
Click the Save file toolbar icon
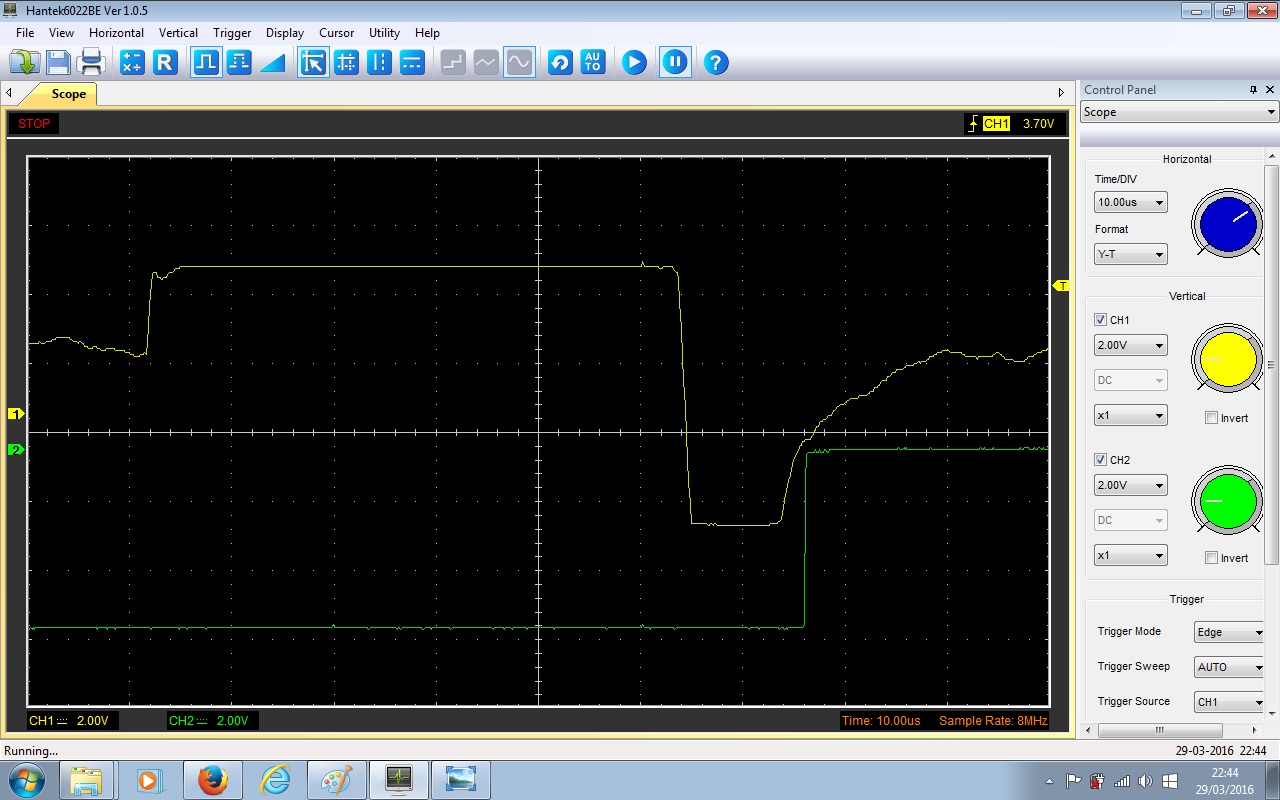coord(58,63)
